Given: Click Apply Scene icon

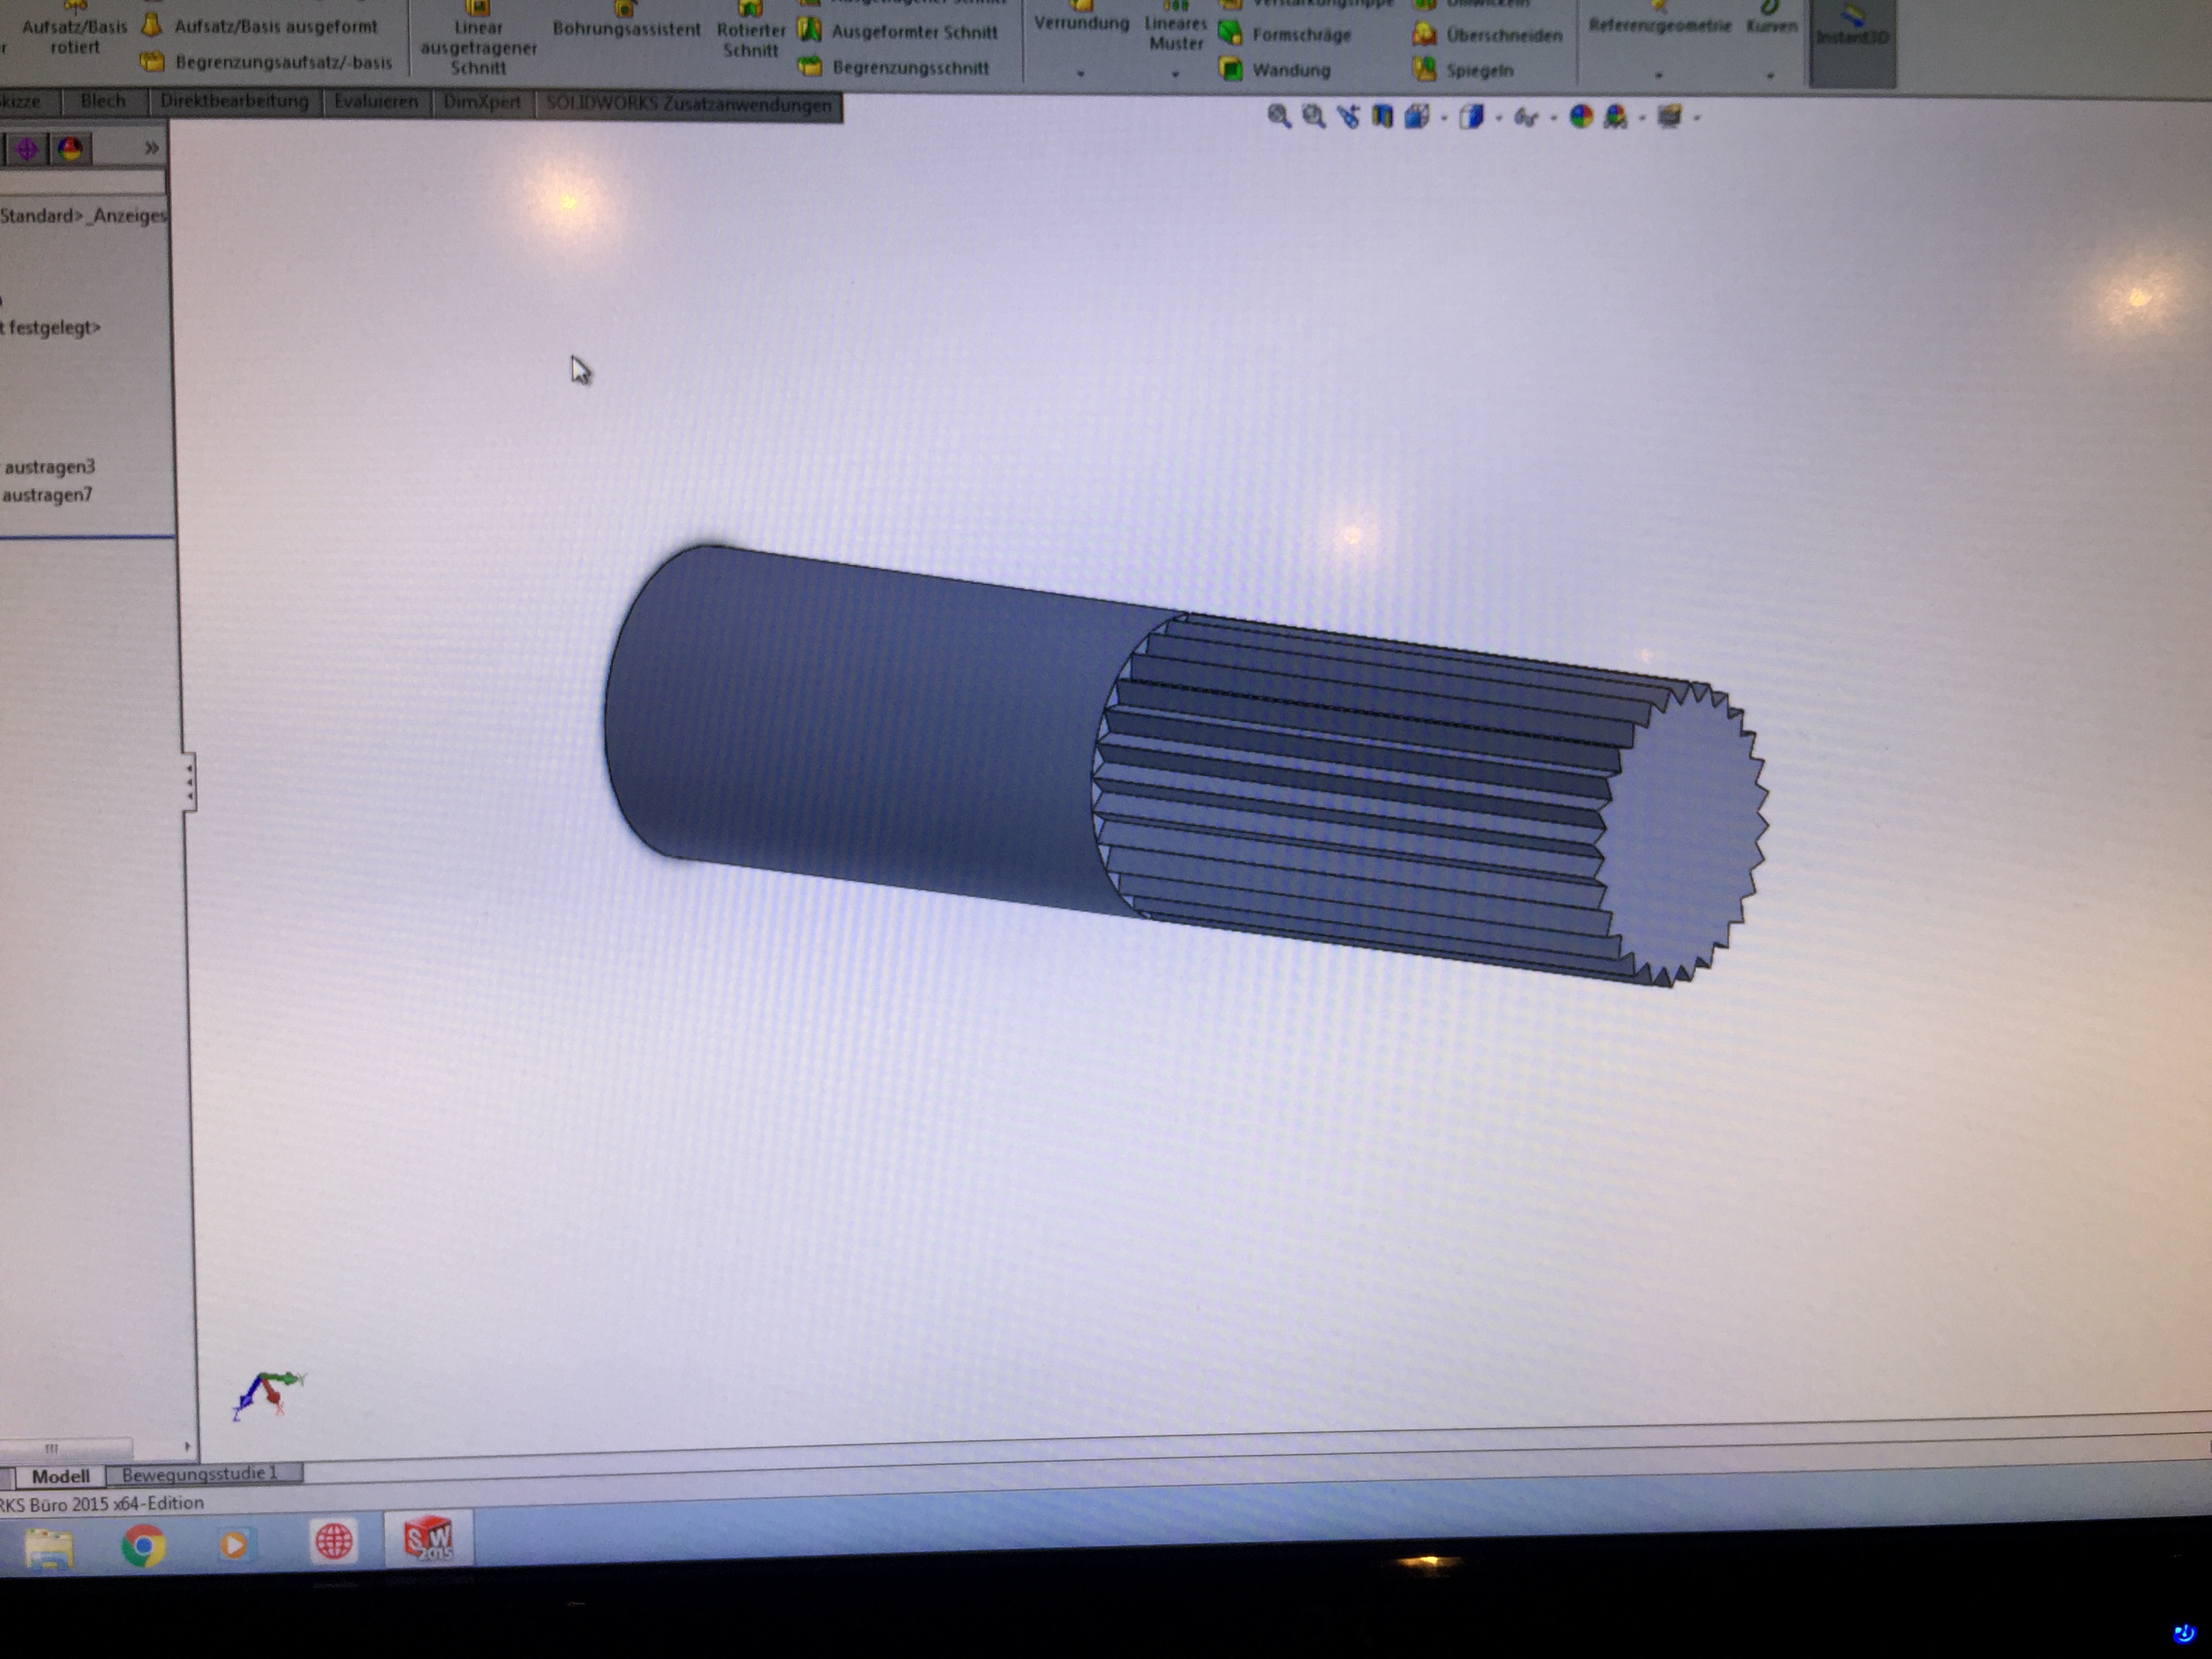Looking at the screenshot, I should tap(1616, 118).
